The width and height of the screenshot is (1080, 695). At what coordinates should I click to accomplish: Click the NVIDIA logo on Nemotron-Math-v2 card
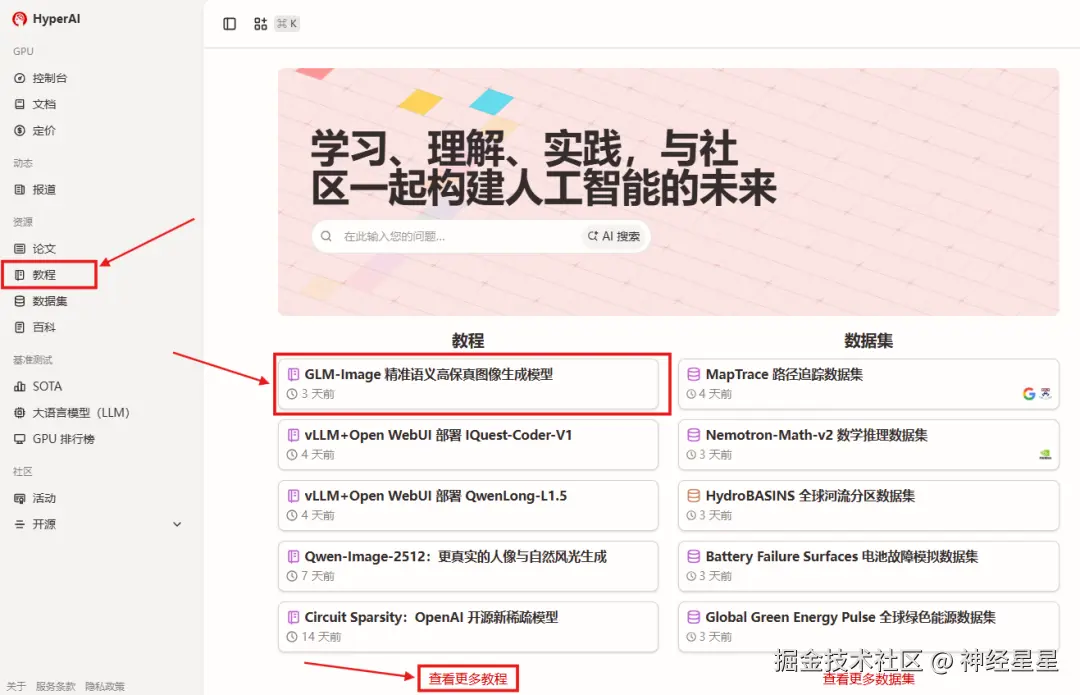pyautogui.click(x=1045, y=454)
